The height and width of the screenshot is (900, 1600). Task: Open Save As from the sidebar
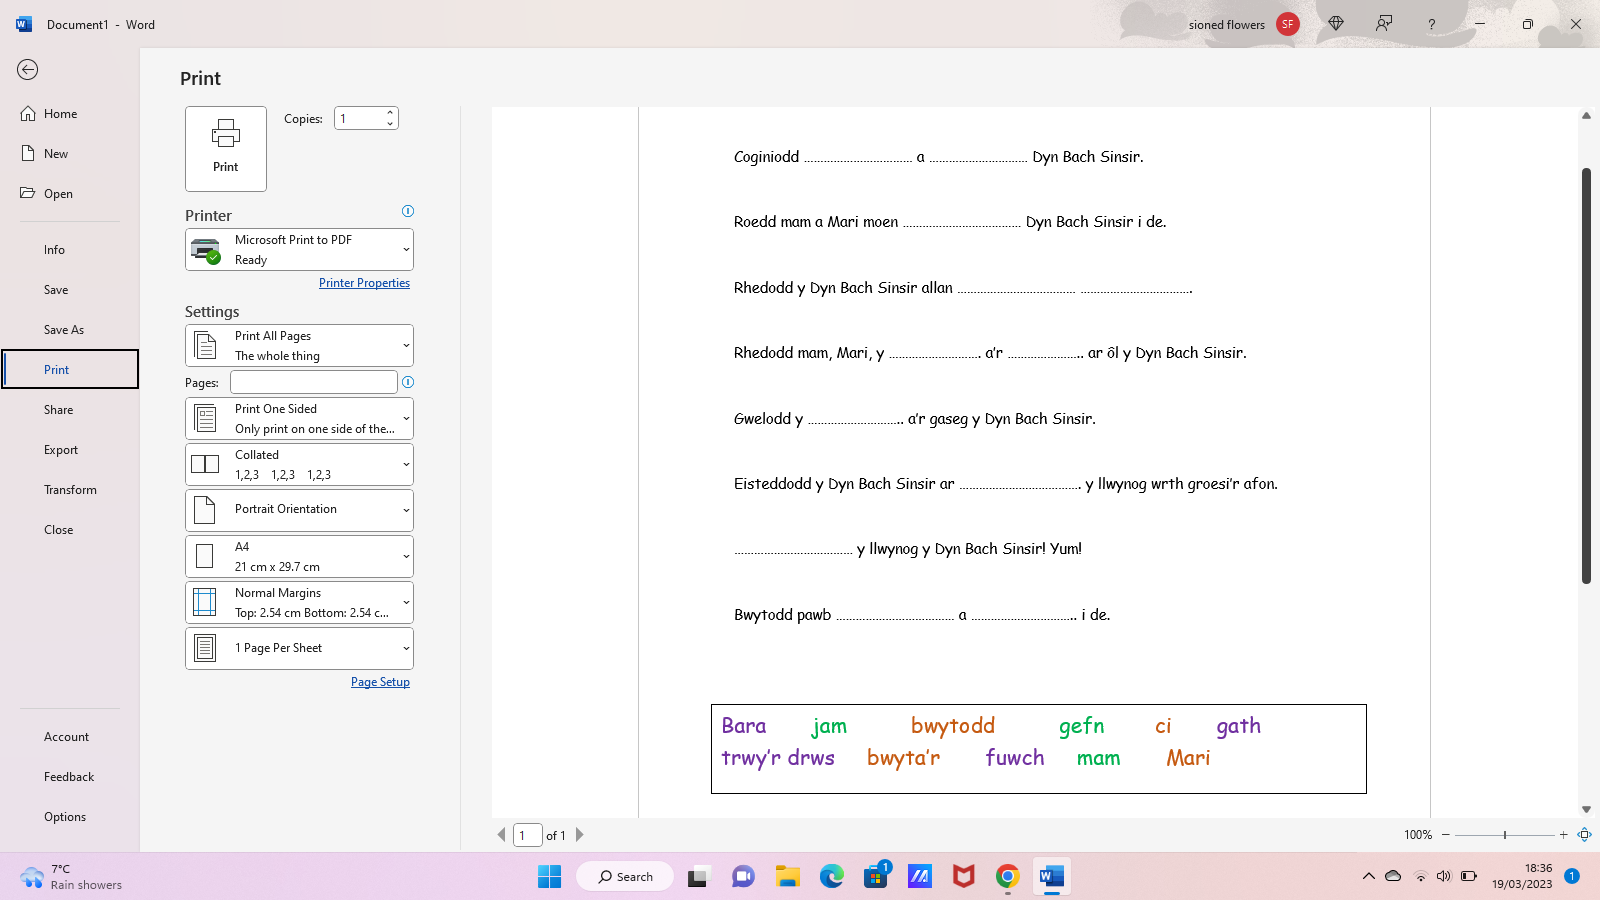pos(64,330)
